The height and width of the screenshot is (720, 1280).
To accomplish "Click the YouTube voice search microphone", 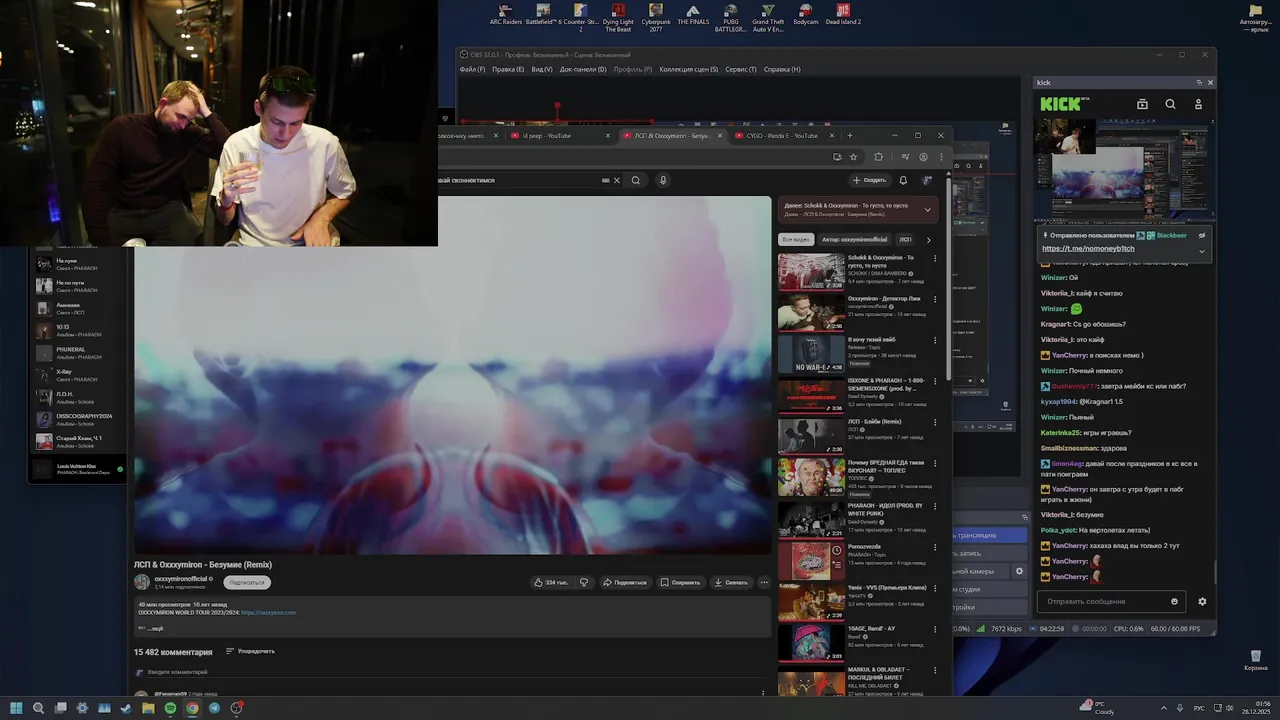I will pos(662,181).
